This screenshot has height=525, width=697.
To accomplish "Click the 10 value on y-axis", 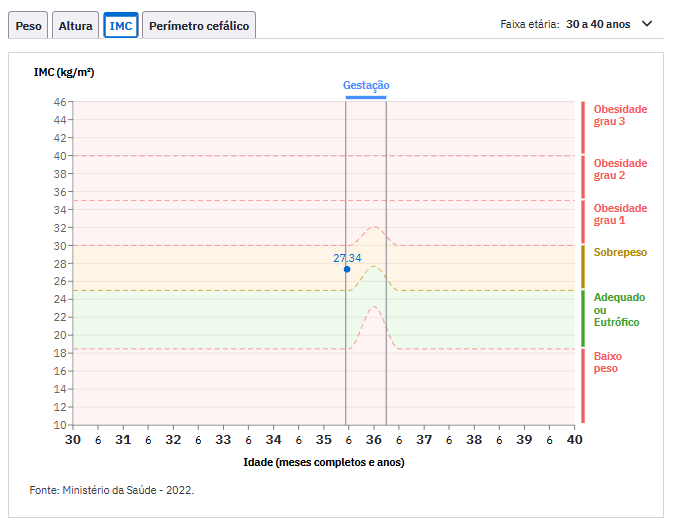I will pyautogui.click(x=60, y=425).
